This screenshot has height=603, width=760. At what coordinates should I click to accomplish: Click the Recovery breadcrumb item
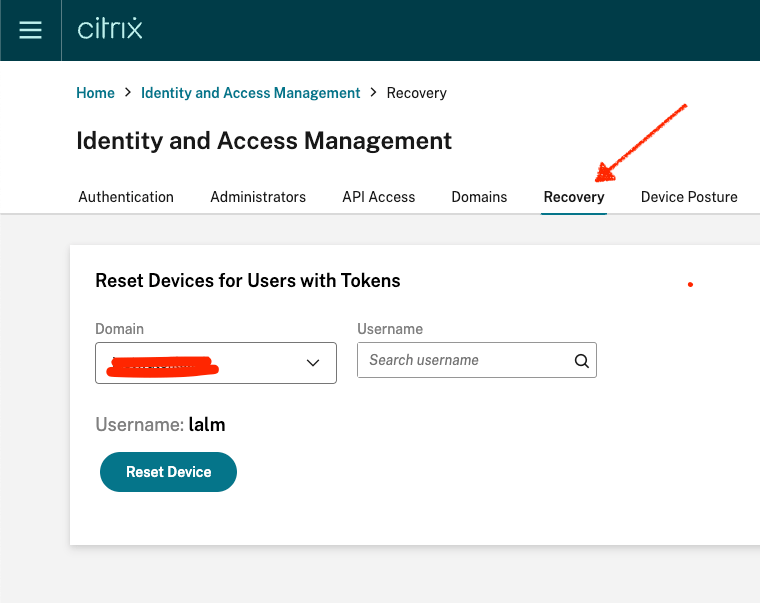[416, 93]
